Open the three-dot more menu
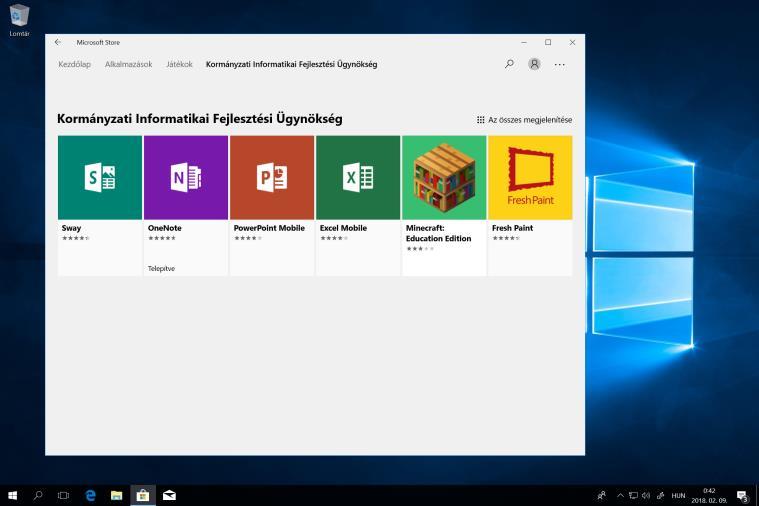The width and height of the screenshot is (759, 506). tap(560, 64)
